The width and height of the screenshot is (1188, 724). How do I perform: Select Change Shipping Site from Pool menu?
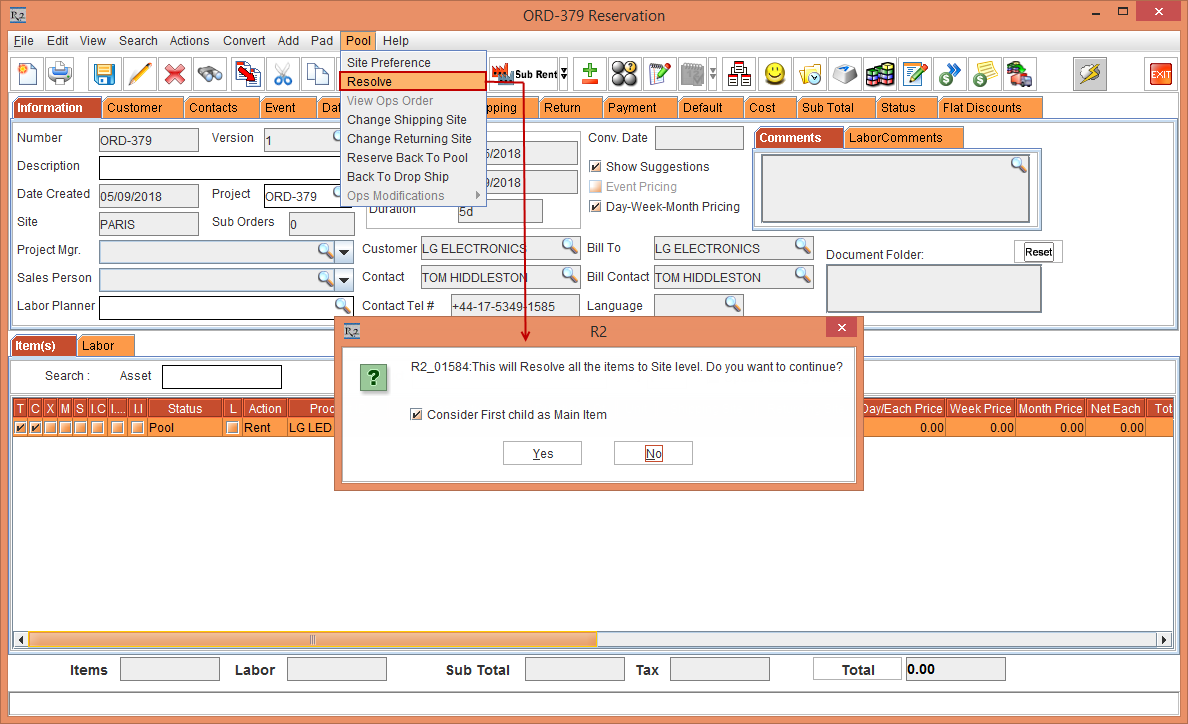pos(407,120)
